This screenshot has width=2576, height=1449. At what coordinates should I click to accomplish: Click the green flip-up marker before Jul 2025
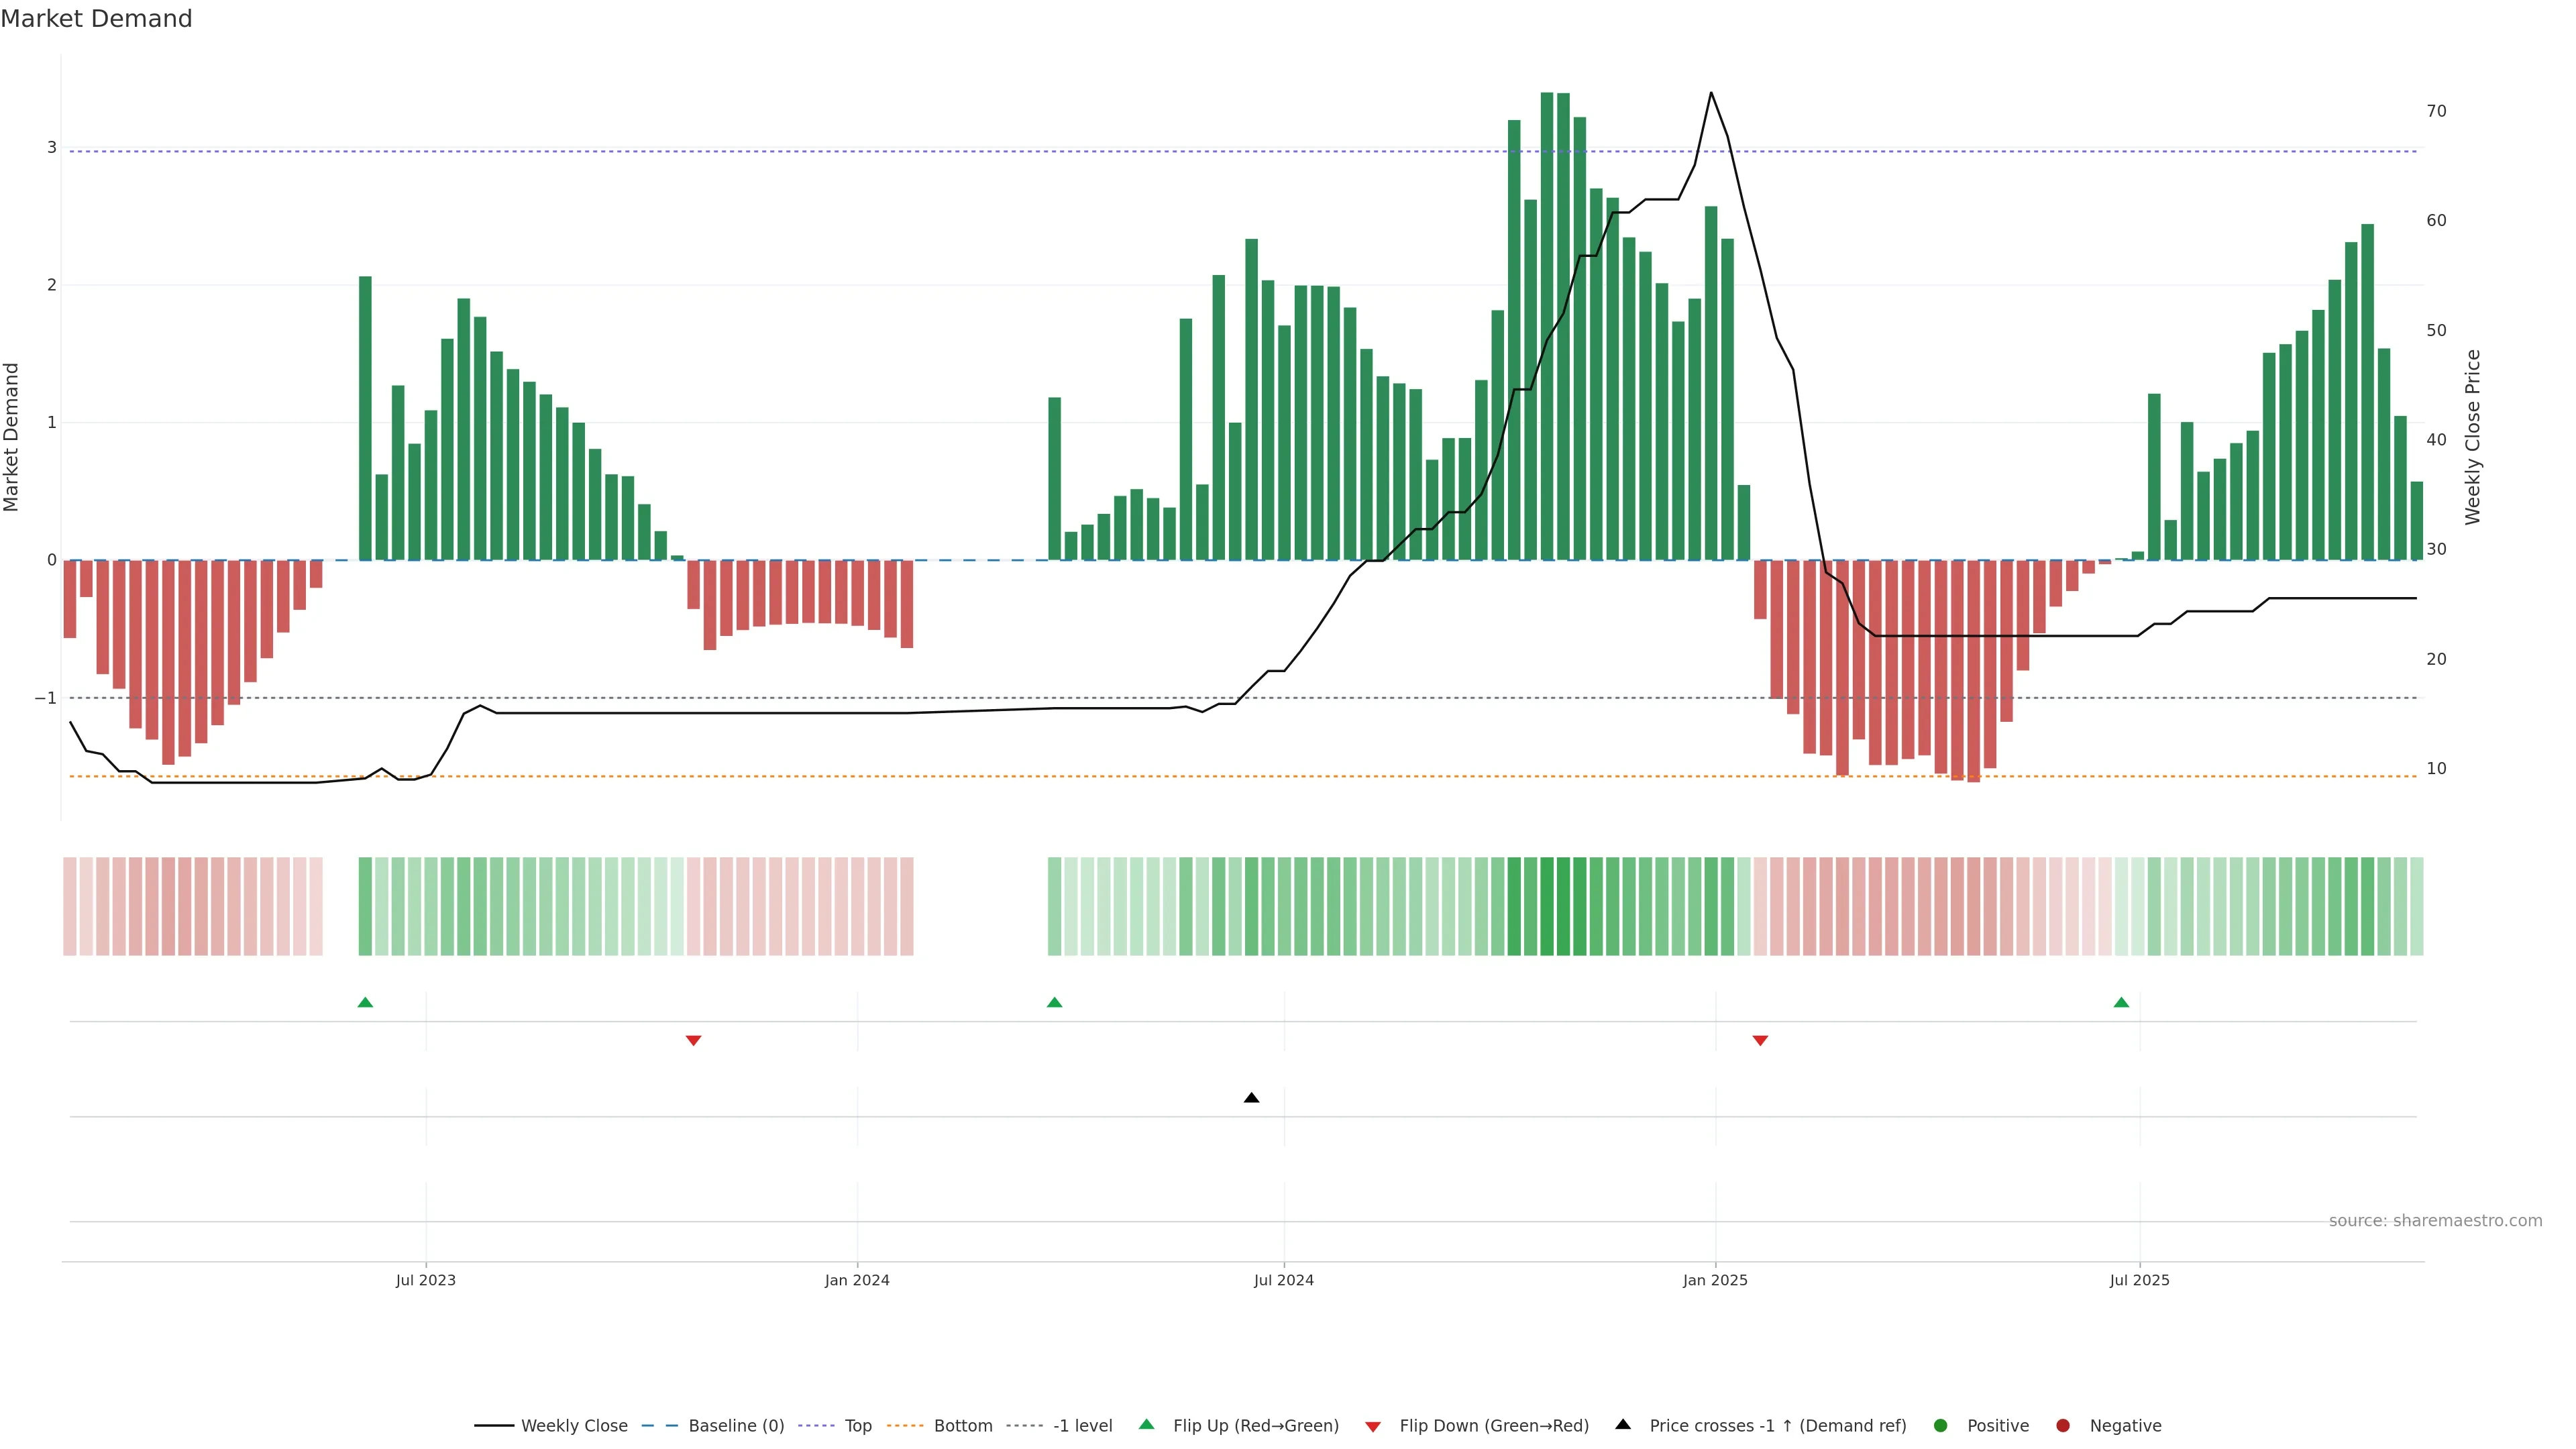click(2121, 1003)
